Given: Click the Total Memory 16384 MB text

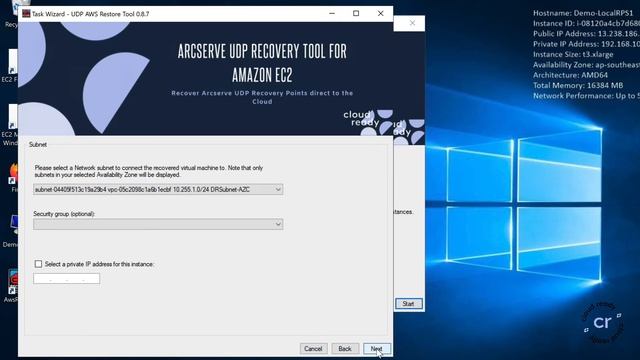Looking at the screenshot, I should tap(578, 85).
